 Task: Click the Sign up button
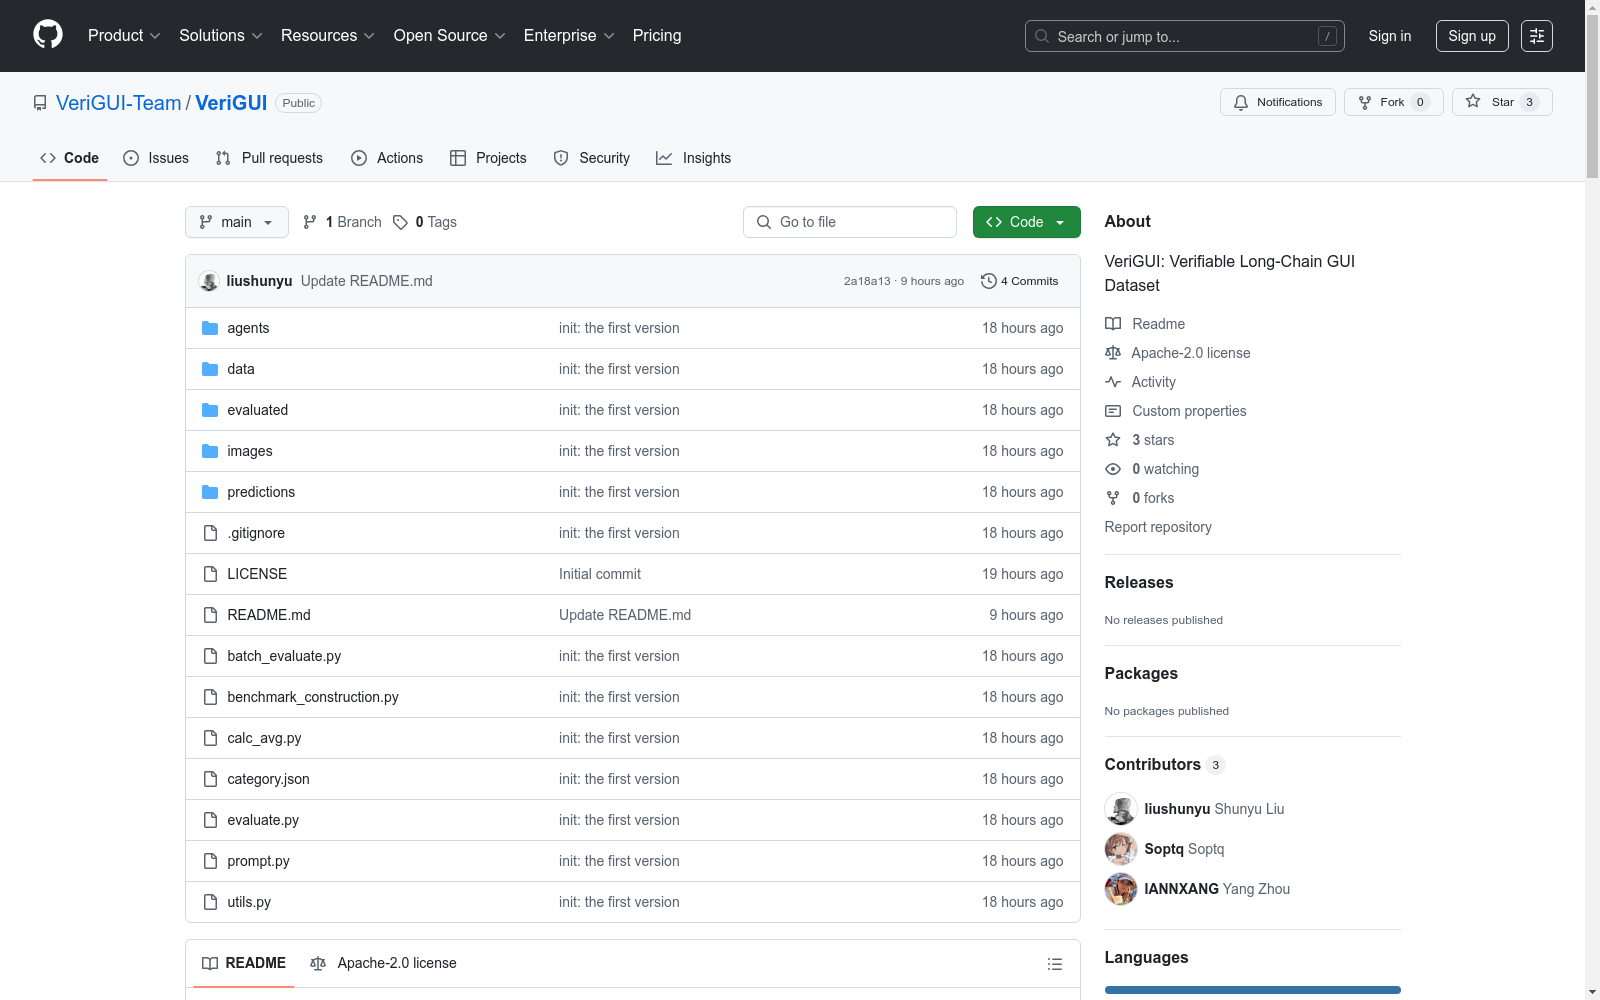(x=1472, y=36)
